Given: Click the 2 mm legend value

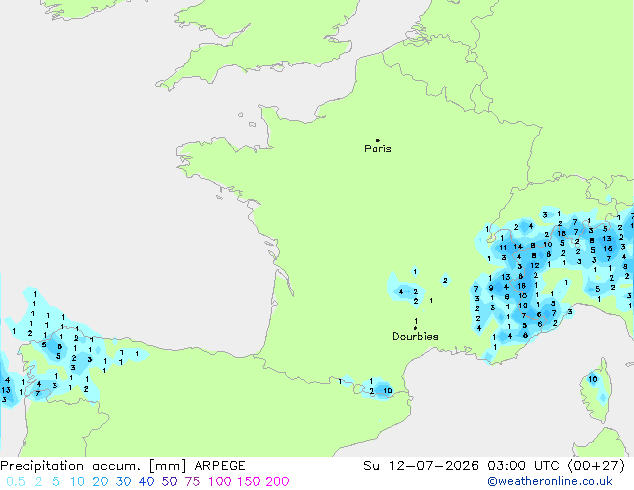Looking at the screenshot, I should tap(38, 482).
